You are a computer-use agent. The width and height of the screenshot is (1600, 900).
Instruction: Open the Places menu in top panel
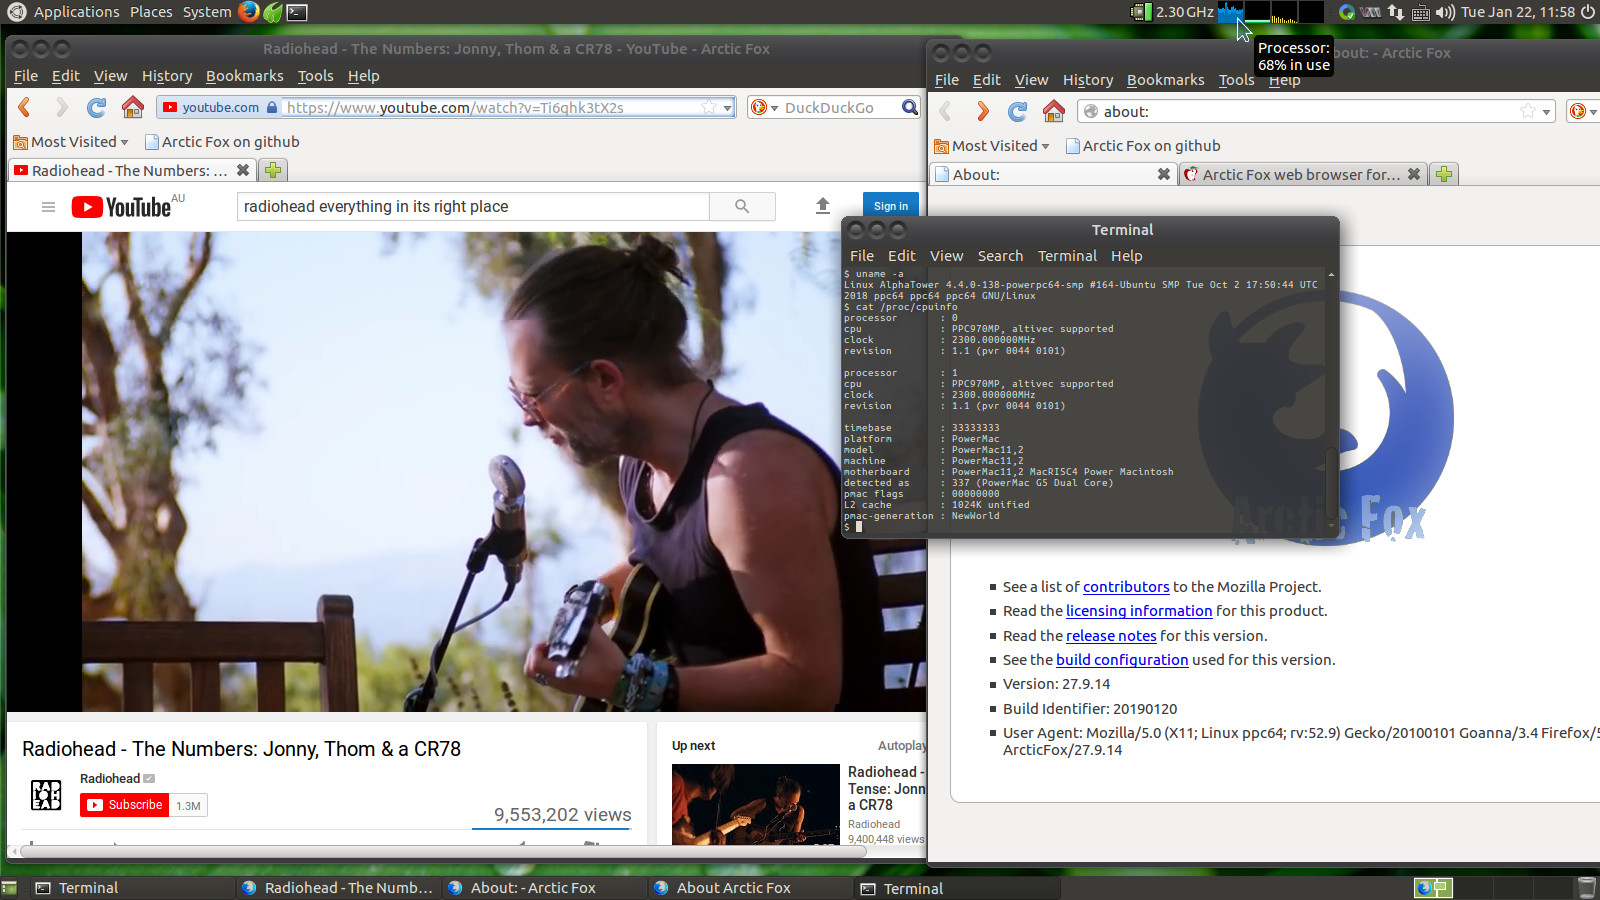click(x=151, y=12)
